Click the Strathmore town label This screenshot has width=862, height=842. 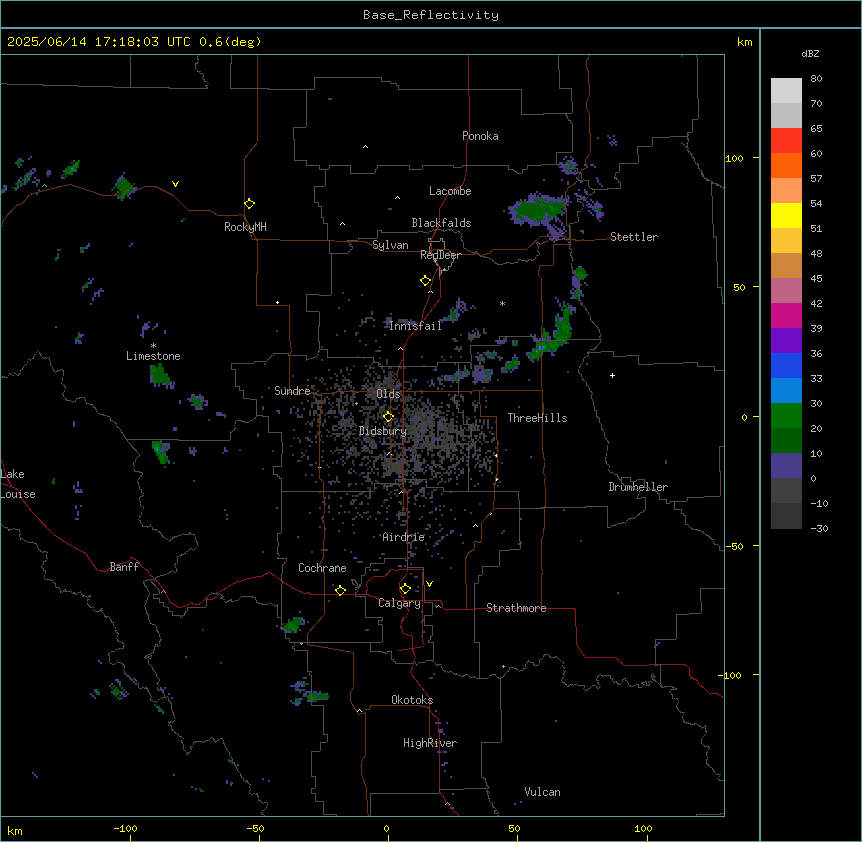[516, 608]
